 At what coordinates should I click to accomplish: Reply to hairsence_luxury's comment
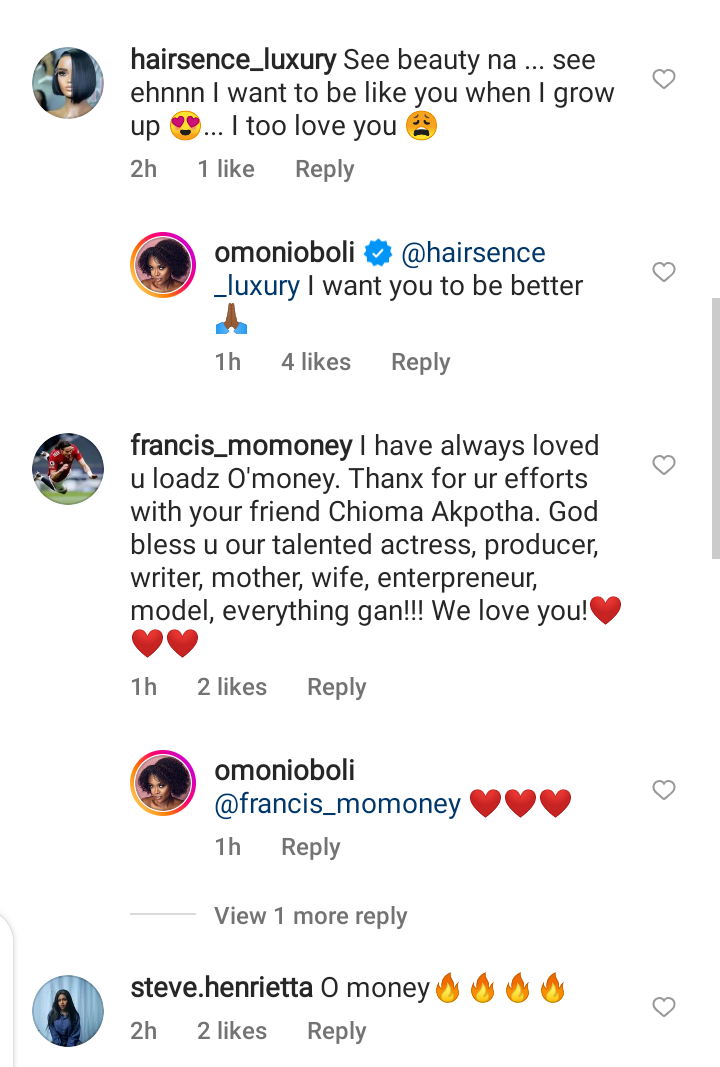click(x=324, y=170)
